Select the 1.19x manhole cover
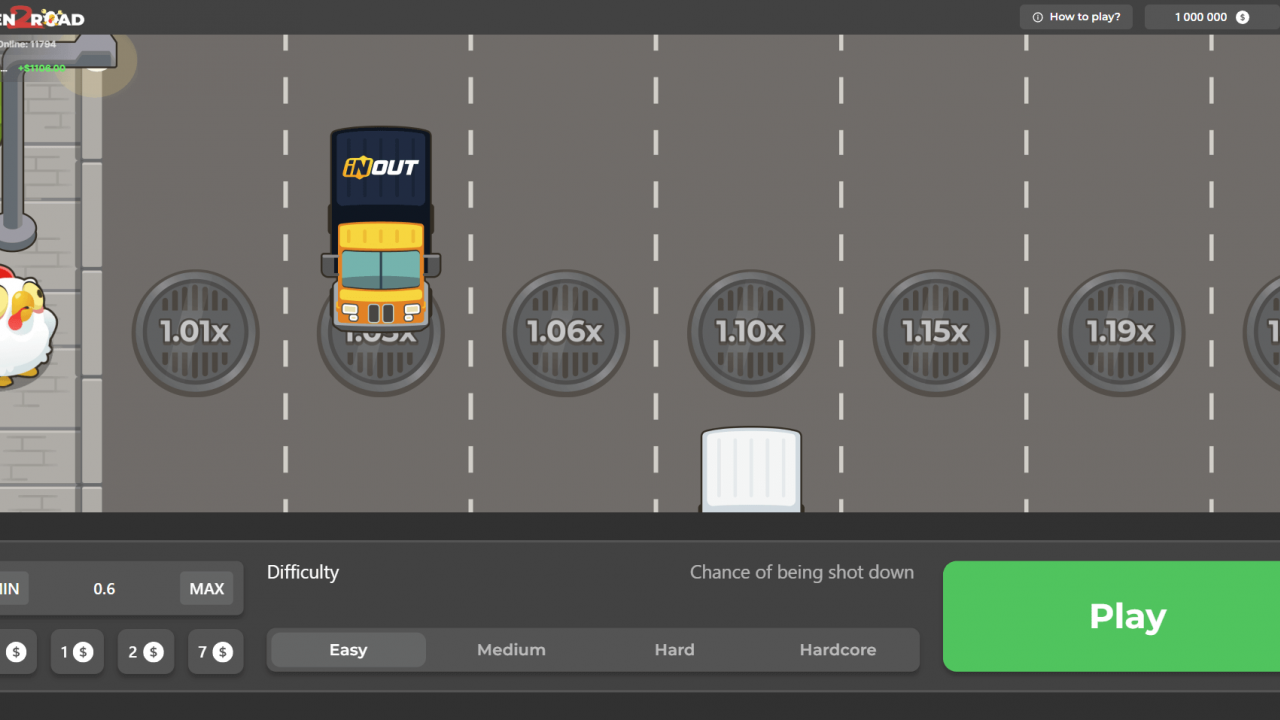The width and height of the screenshot is (1280, 720). [x=1120, y=332]
